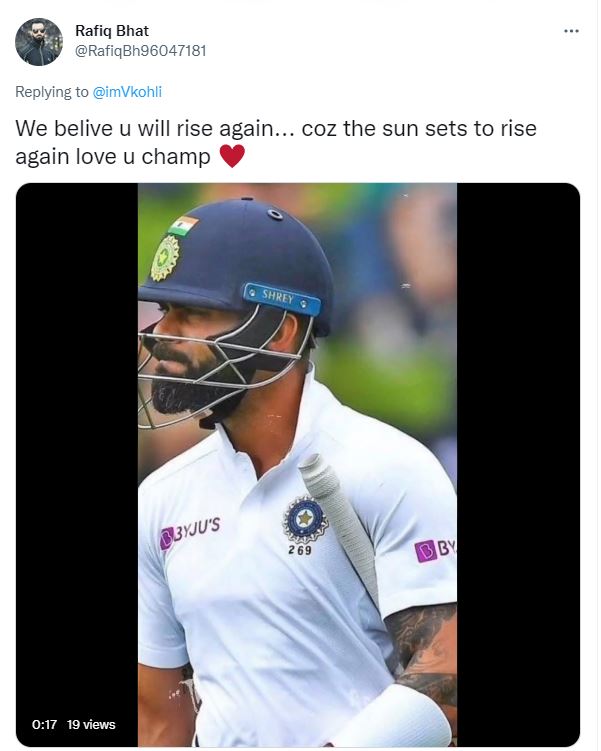Open the Rafiq Bhat display name link

click(x=112, y=31)
